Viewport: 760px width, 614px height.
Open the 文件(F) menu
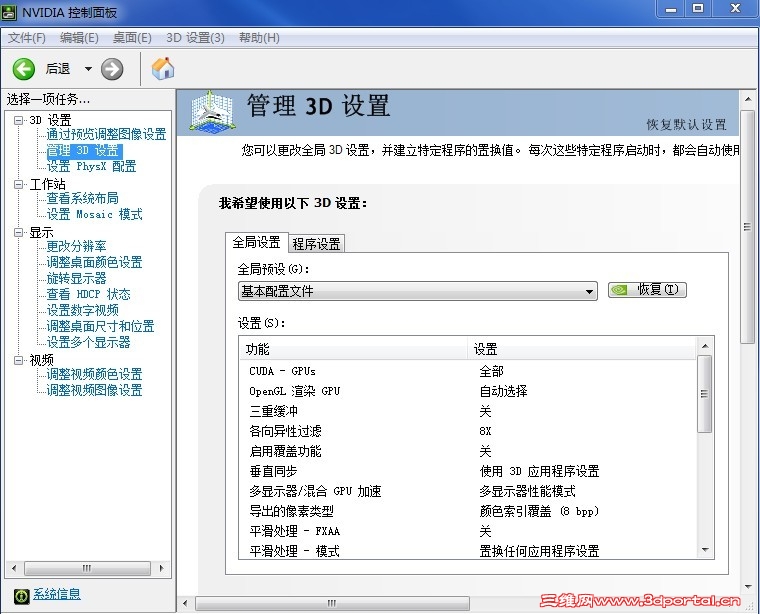pyautogui.click(x=27, y=38)
